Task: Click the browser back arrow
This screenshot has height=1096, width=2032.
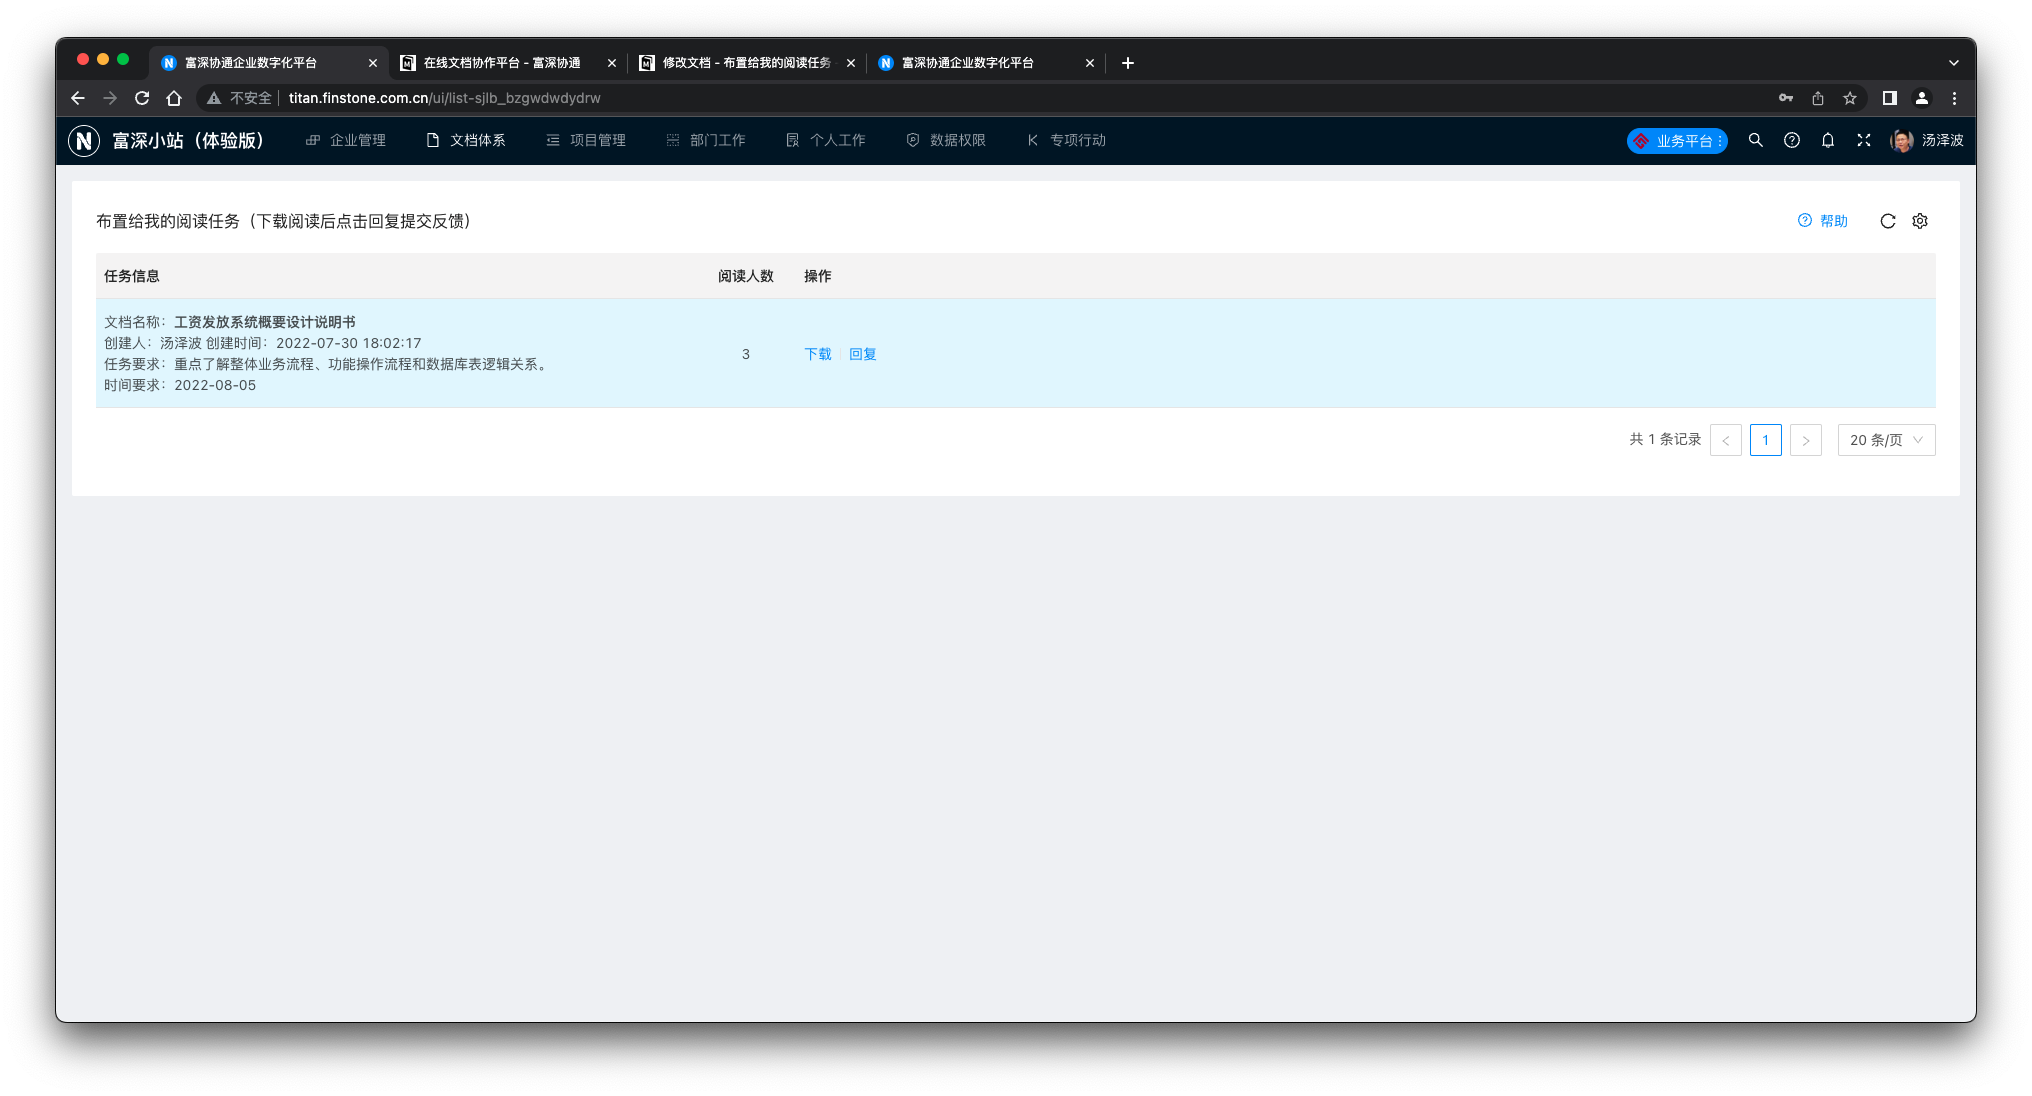Action: coord(78,98)
